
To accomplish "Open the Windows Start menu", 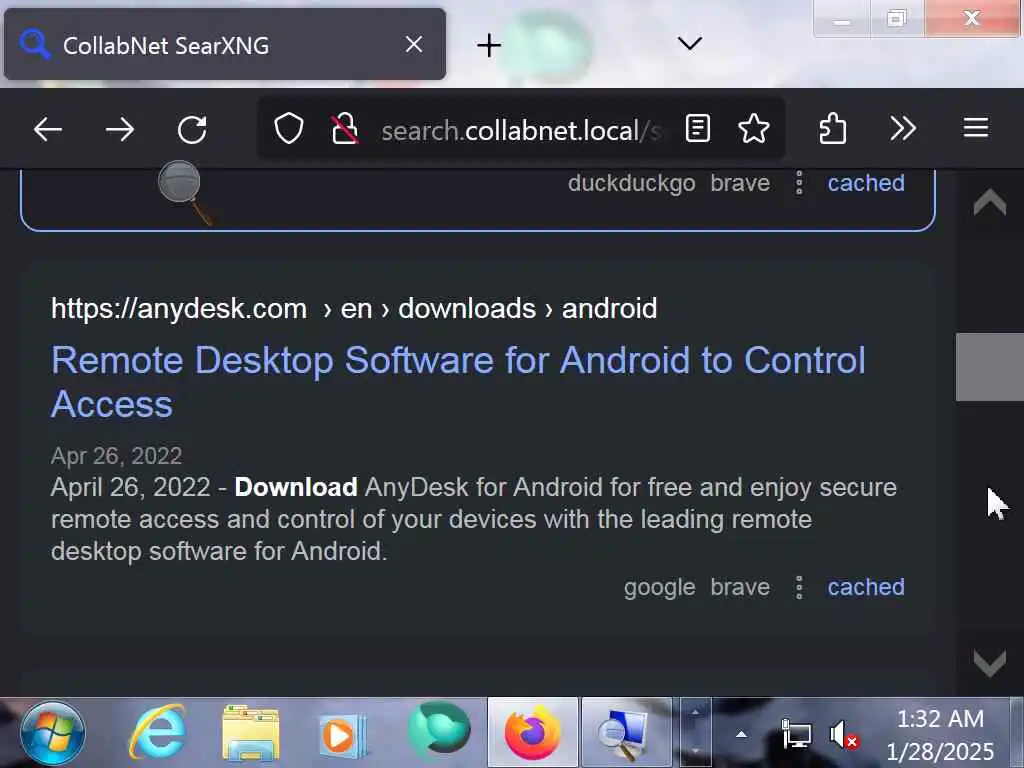I will [52, 733].
